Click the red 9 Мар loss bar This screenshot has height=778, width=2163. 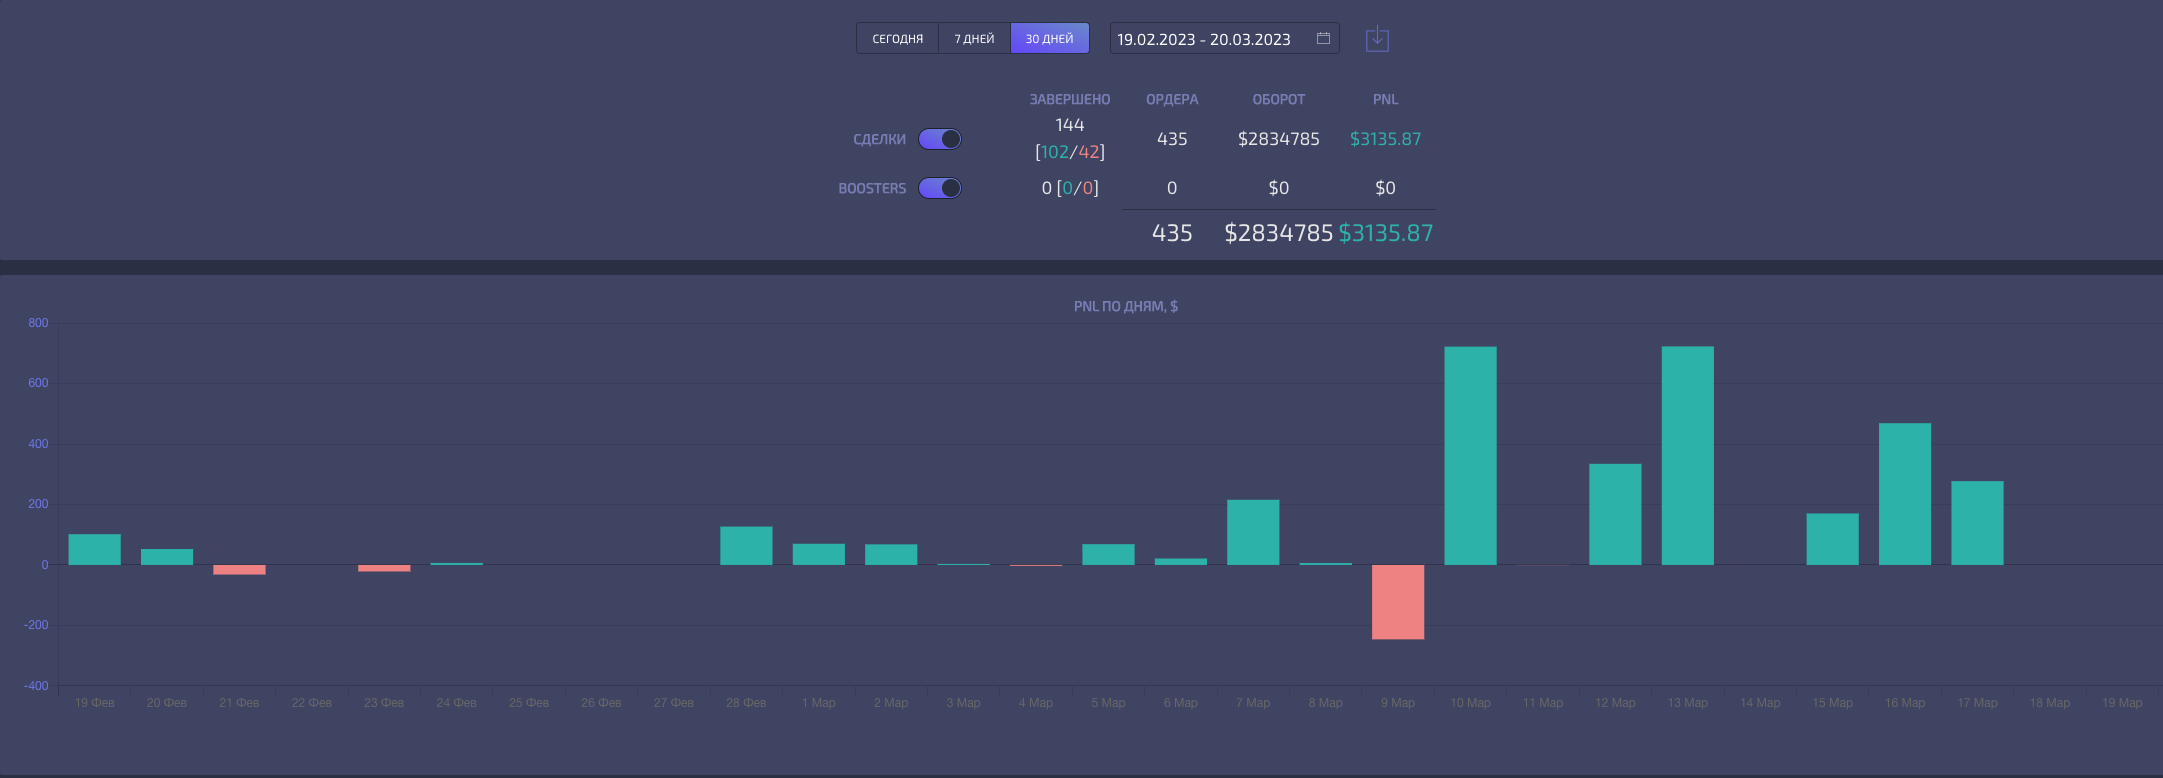click(x=1398, y=602)
